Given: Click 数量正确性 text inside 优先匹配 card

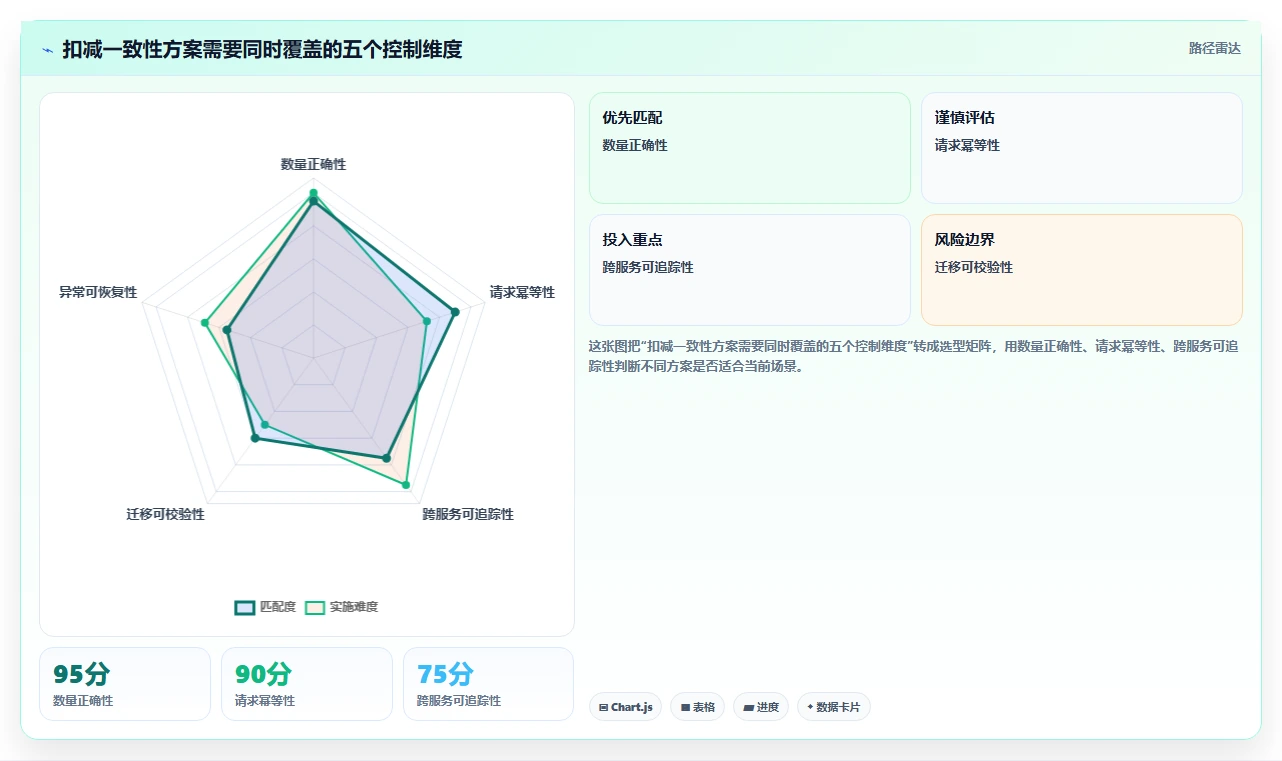Looking at the screenshot, I should [635, 145].
